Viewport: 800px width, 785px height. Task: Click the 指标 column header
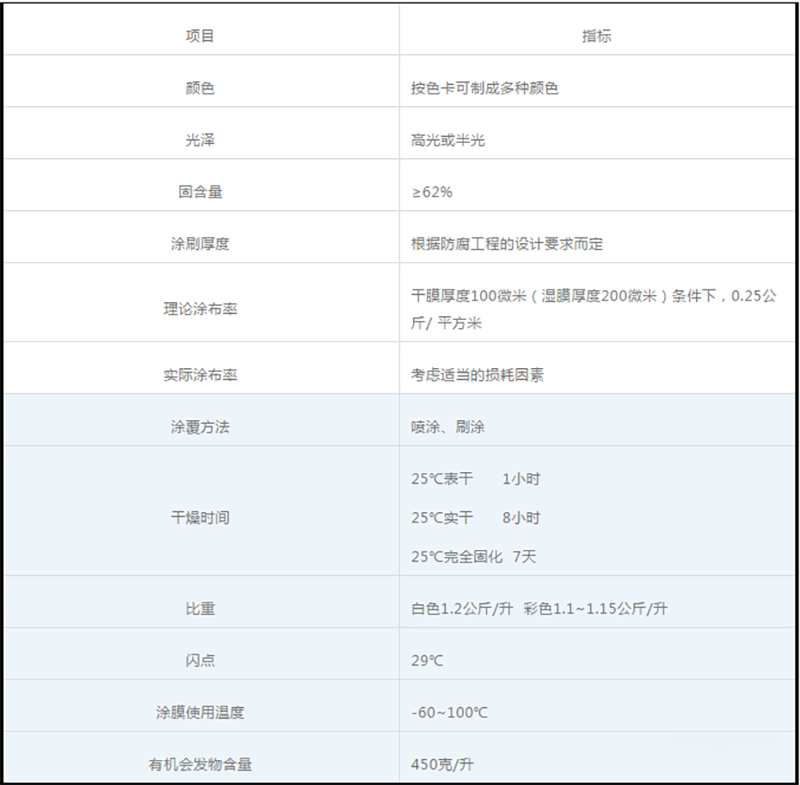point(597,36)
